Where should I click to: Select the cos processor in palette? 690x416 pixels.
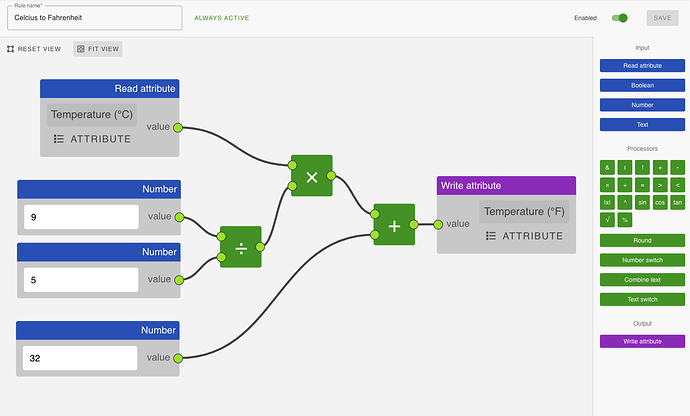tap(660, 202)
